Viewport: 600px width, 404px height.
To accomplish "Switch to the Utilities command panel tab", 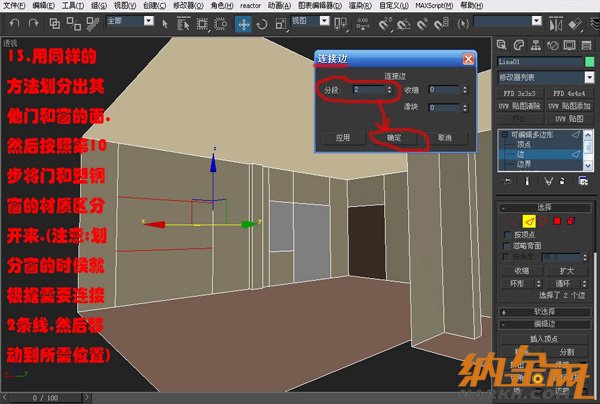I will 587,45.
